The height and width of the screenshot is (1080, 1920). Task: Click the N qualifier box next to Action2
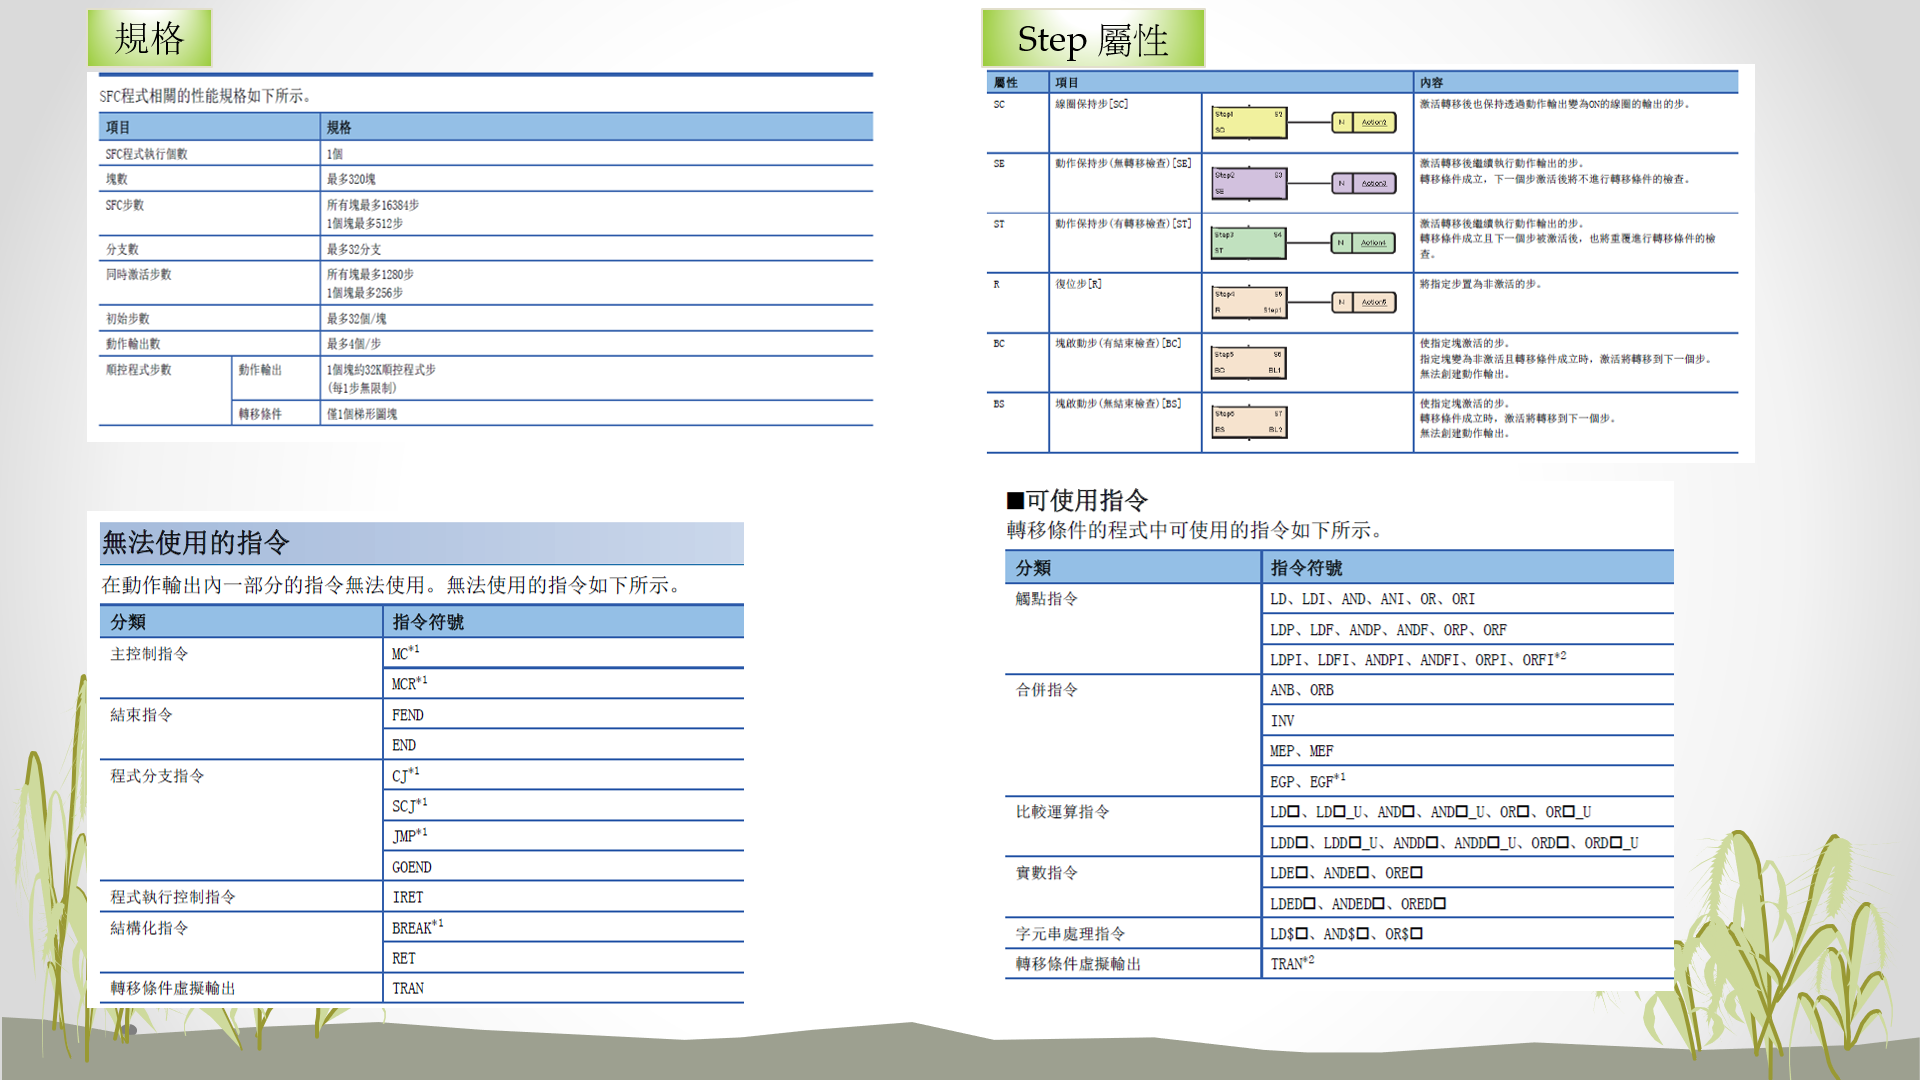coord(1343,122)
